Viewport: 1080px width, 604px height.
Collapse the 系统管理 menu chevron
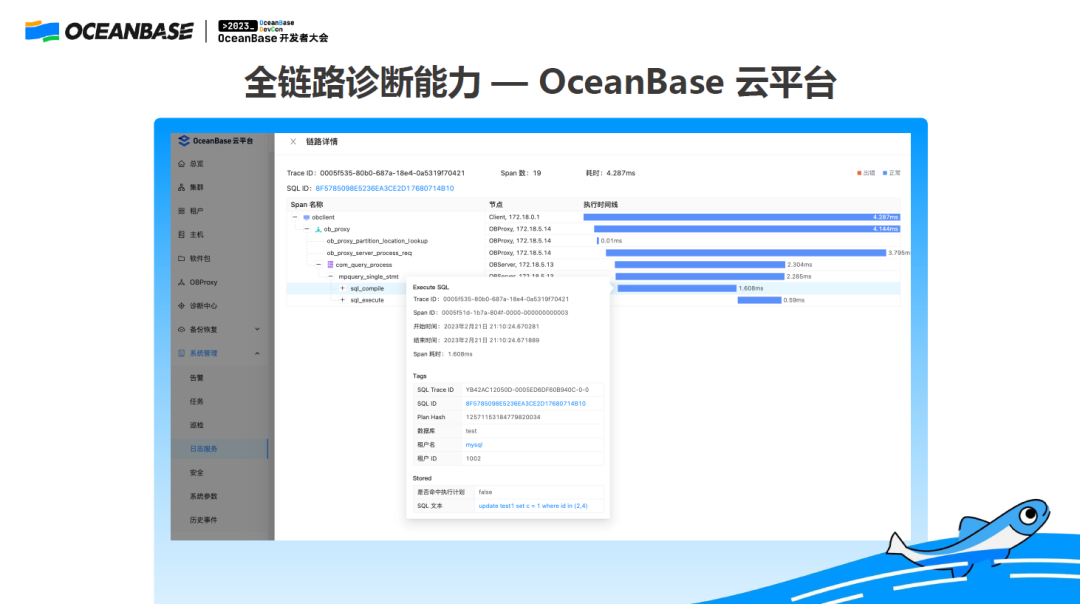tap(257, 353)
